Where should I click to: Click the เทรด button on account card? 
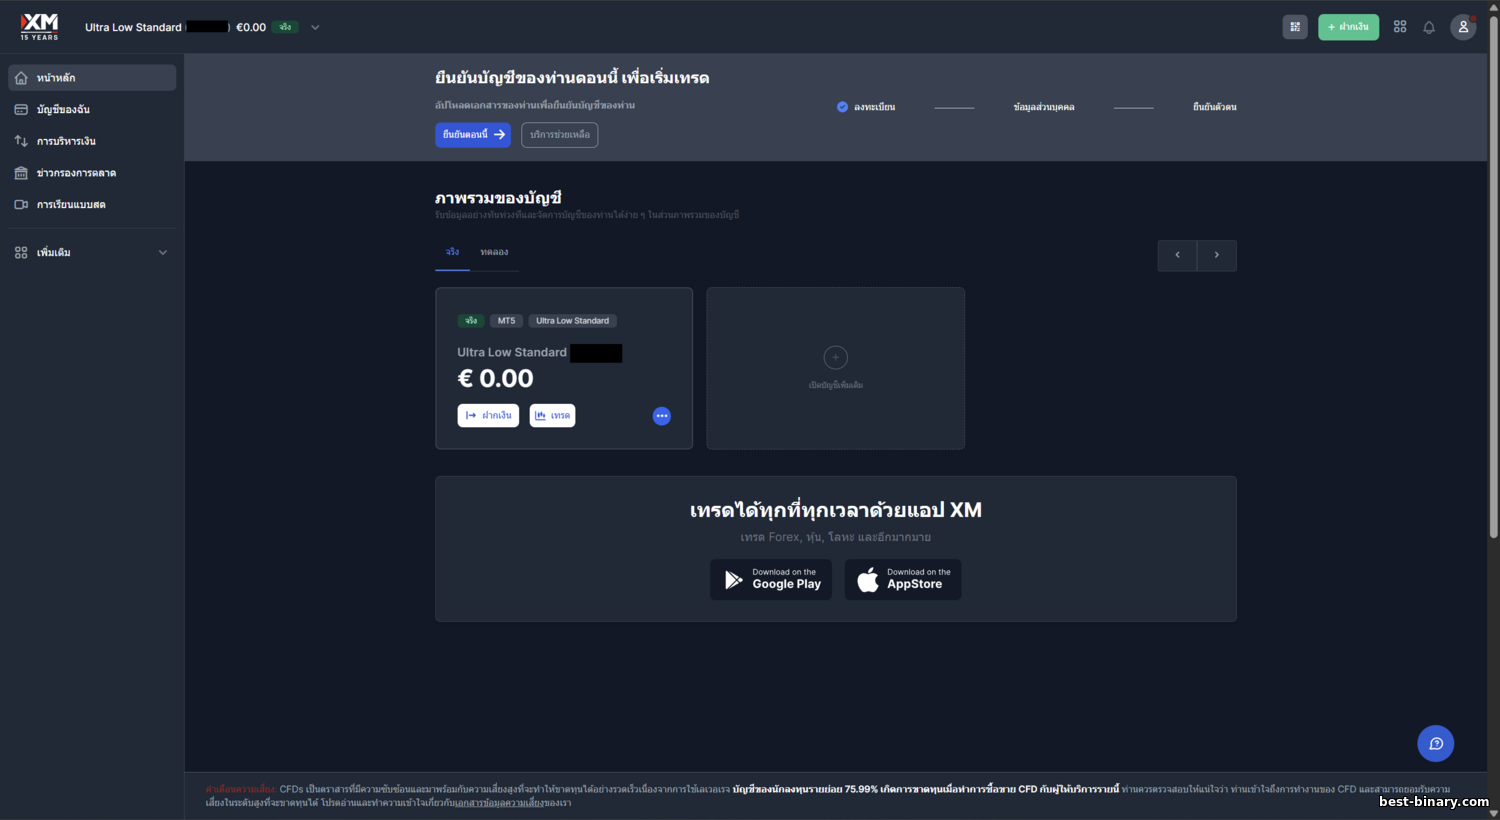[x=552, y=416]
